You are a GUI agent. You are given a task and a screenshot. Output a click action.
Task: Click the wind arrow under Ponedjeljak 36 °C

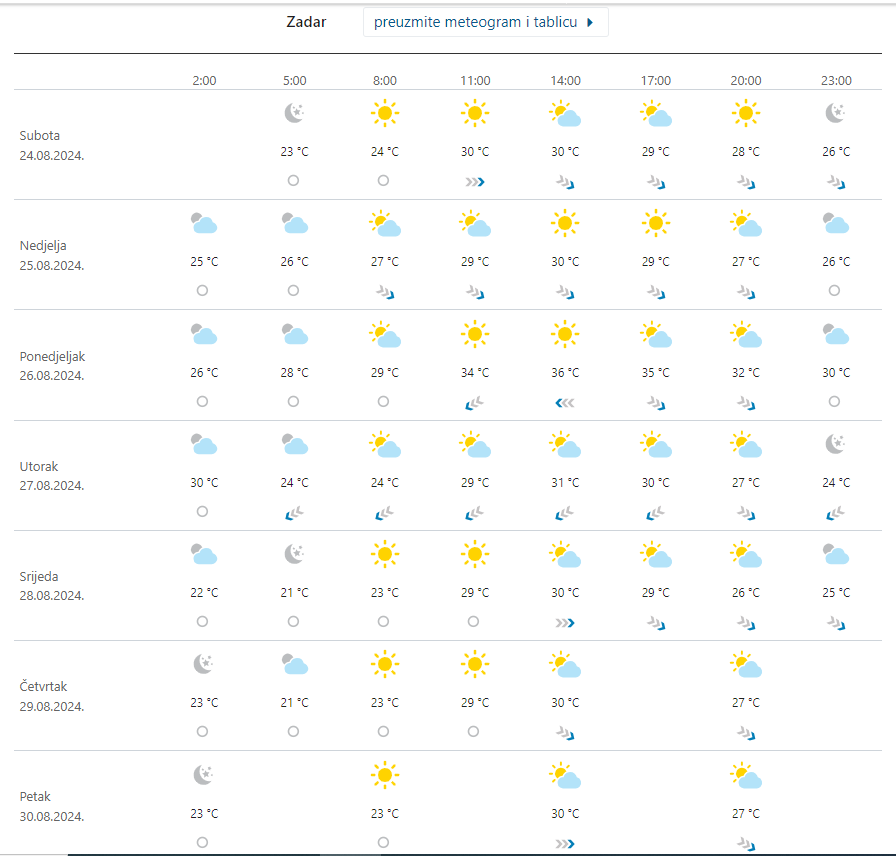(565, 402)
